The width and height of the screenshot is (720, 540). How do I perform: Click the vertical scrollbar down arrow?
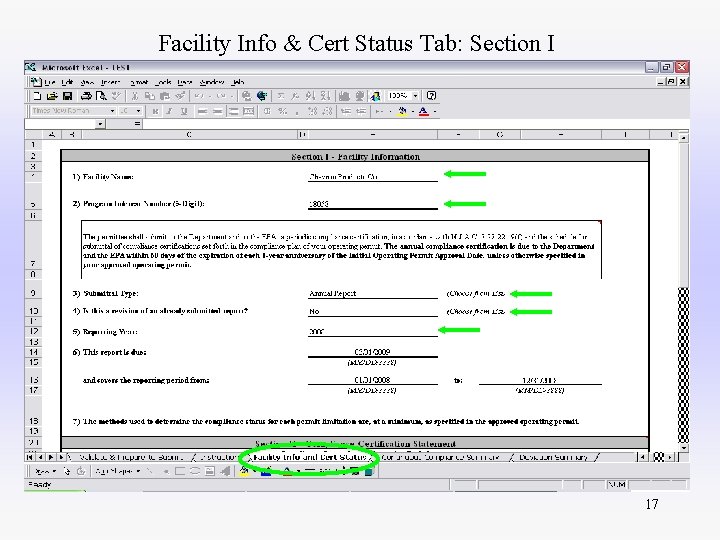coord(684,448)
